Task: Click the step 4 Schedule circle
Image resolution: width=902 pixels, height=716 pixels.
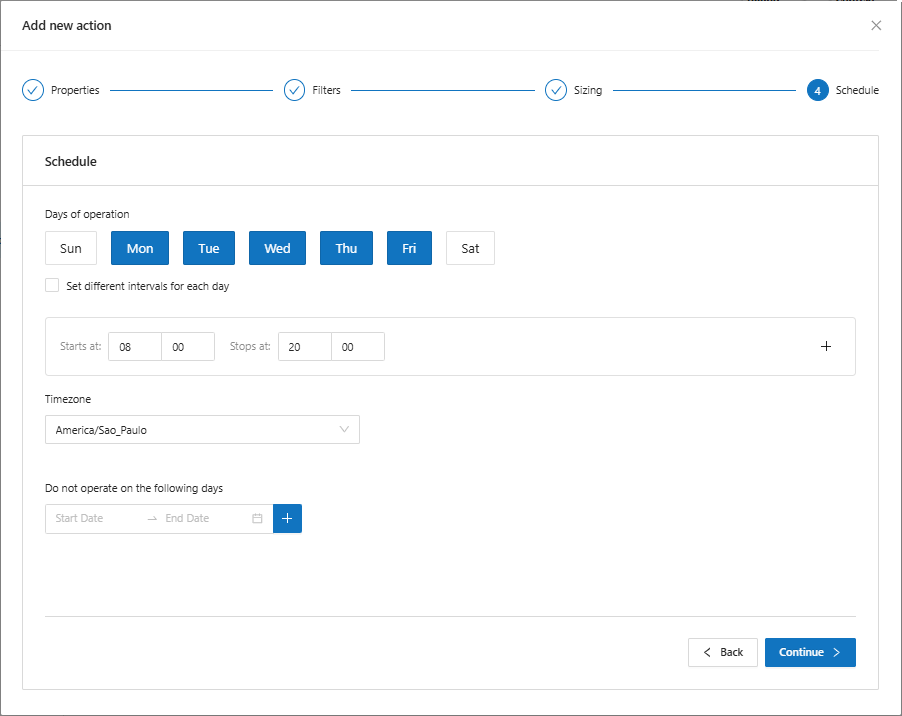Action: coord(817,90)
